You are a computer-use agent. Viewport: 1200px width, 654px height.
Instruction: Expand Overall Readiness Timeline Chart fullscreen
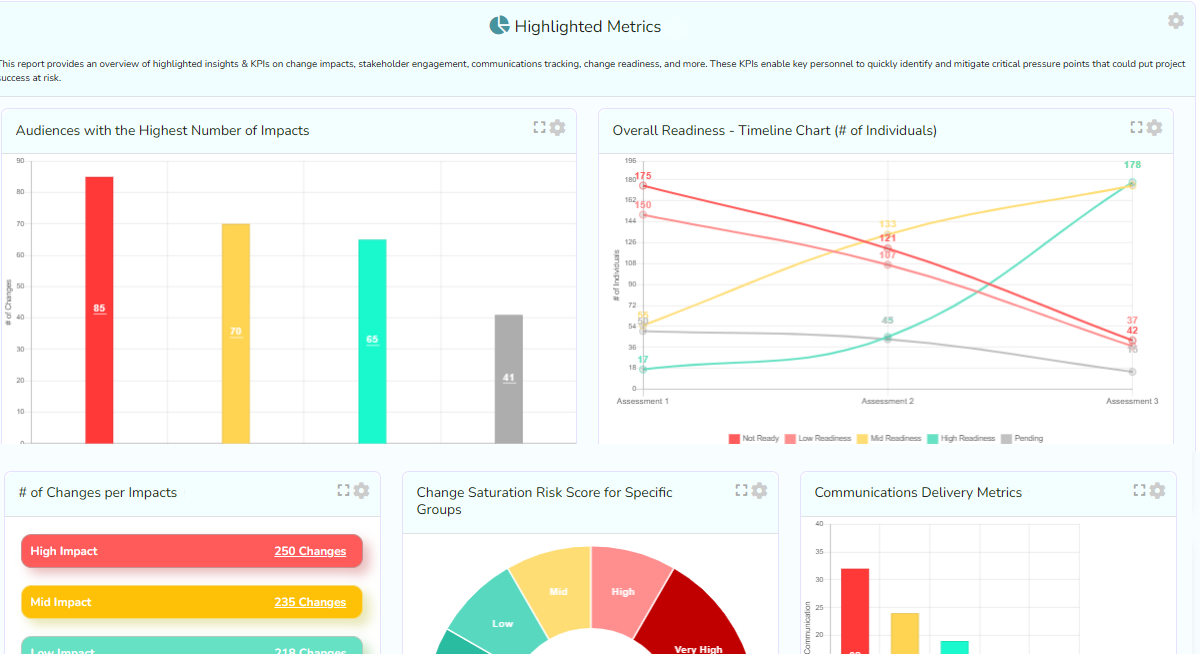pyautogui.click(x=1136, y=127)
